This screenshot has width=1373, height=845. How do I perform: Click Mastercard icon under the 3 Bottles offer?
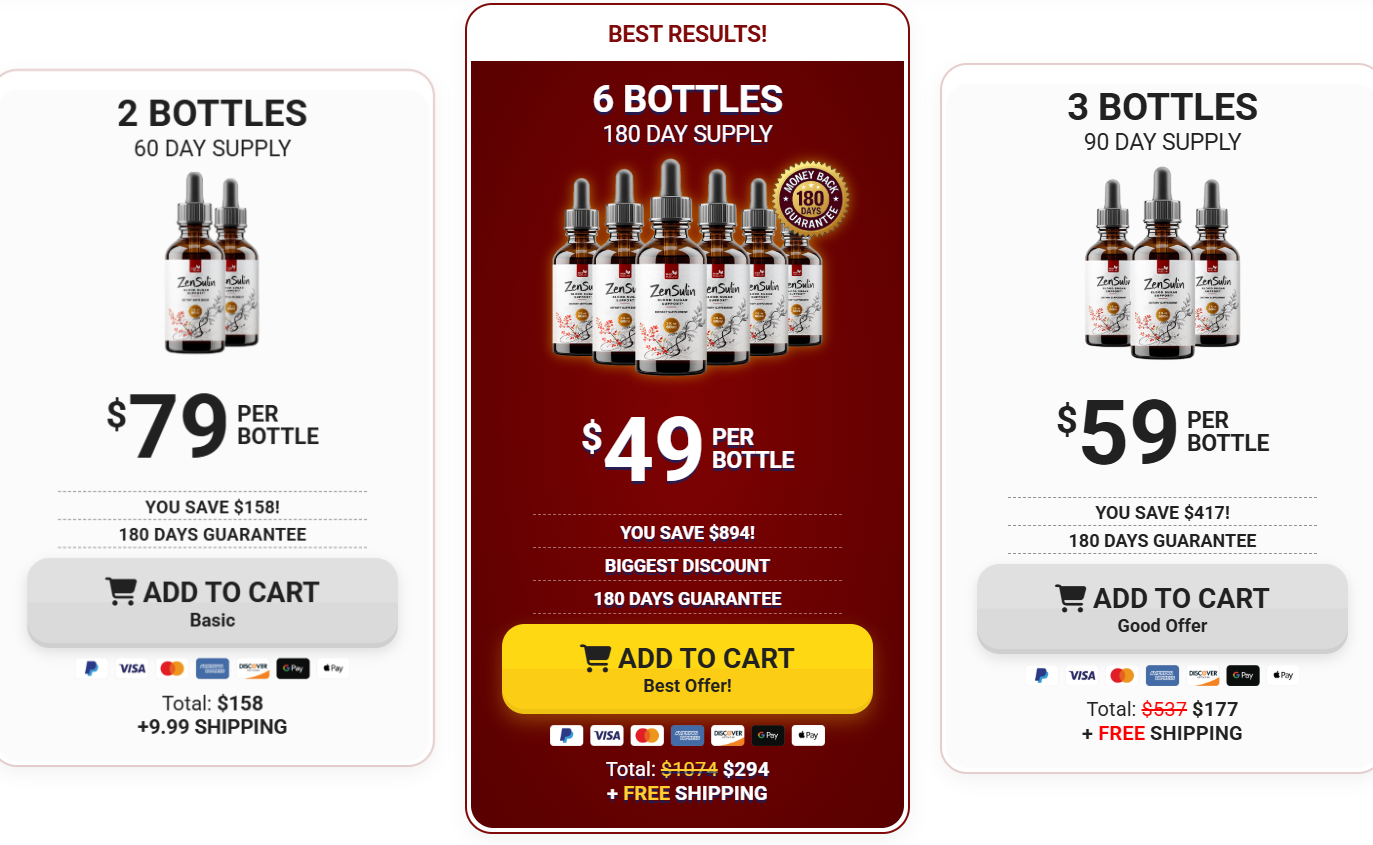click(x=1122, y=675)
